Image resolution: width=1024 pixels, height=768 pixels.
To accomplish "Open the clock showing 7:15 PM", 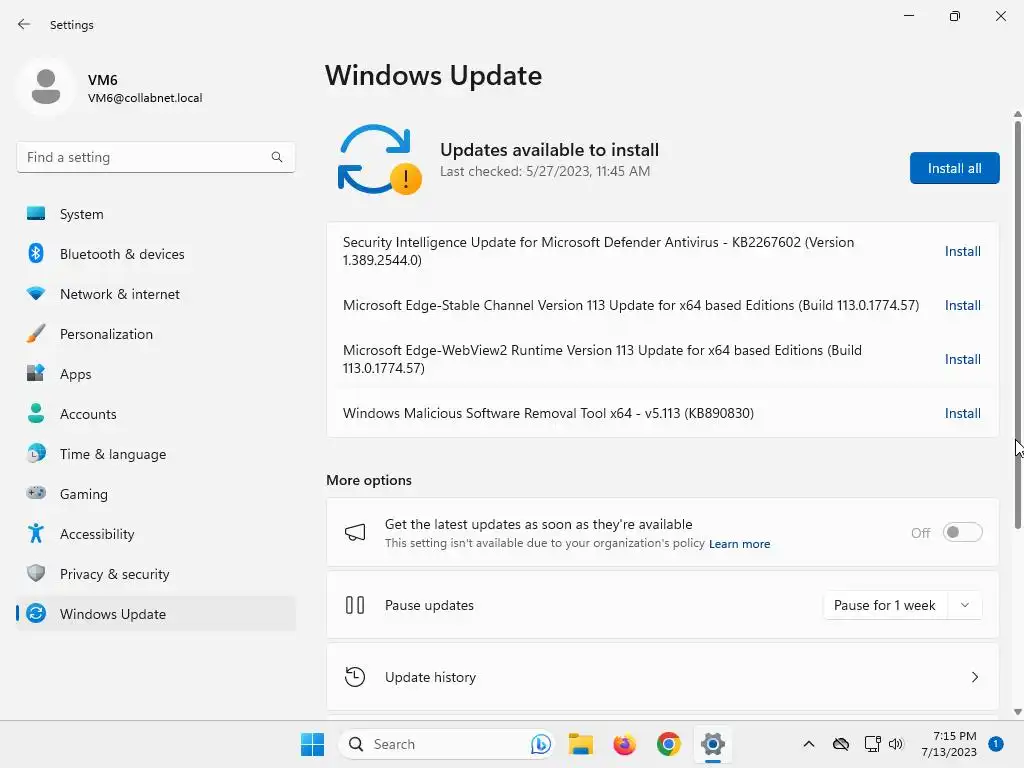I will coord(949,744).
